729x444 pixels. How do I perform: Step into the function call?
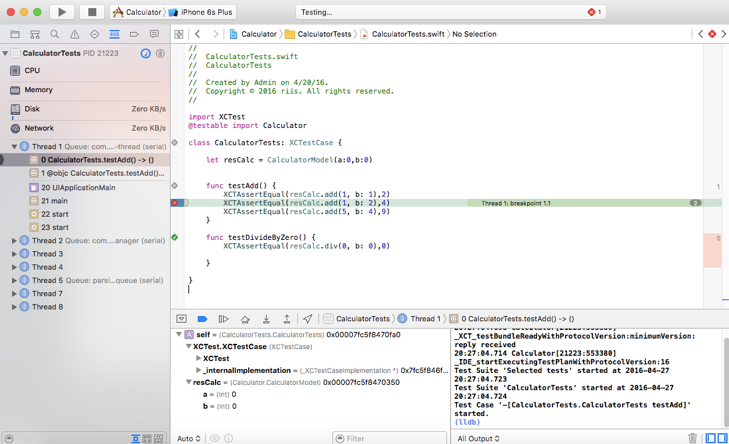point(266,319)
